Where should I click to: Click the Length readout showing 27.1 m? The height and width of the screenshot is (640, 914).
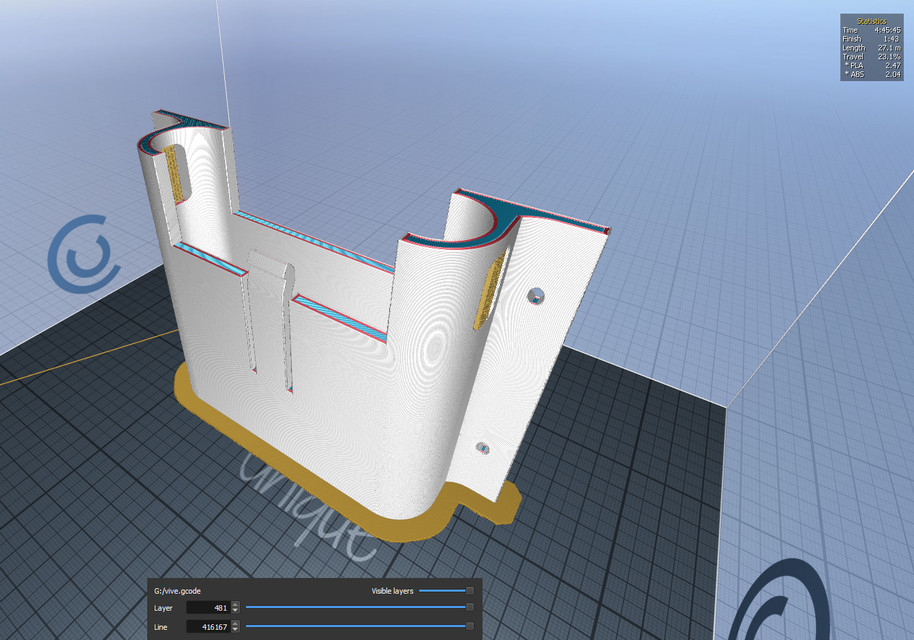(887, 48)
